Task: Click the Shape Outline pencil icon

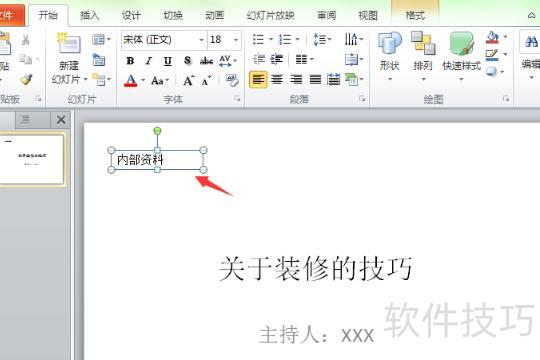Action: [x=492, y=55]
